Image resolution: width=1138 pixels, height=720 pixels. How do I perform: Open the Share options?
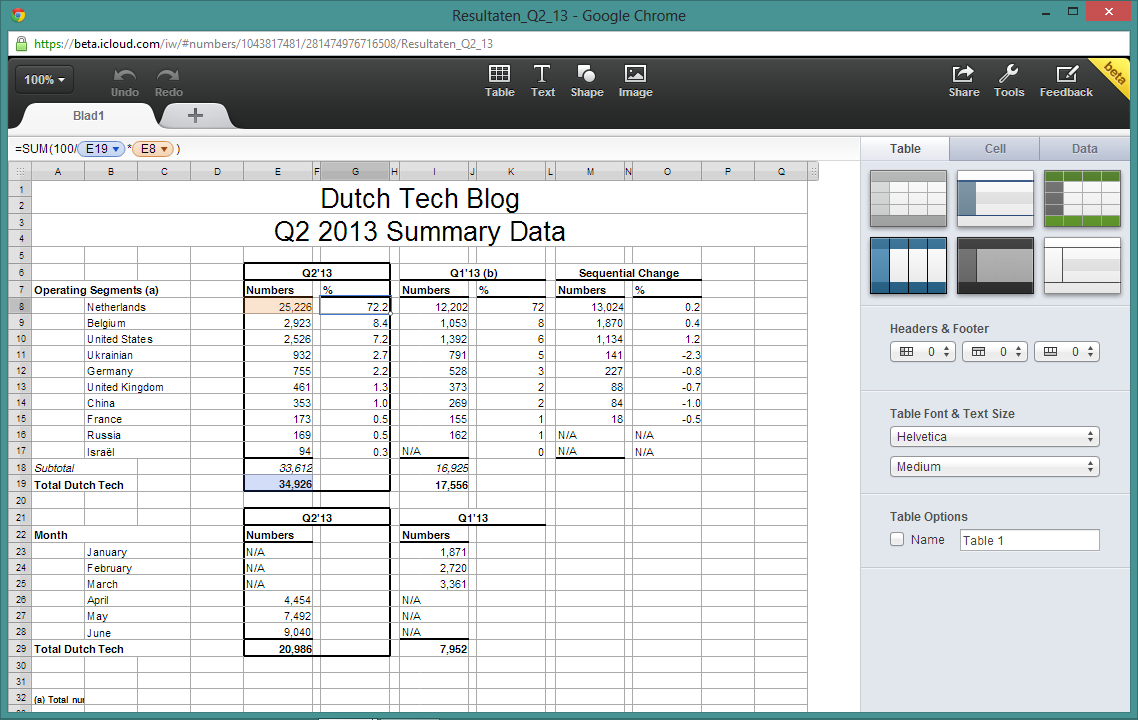(x=963, y=81)
